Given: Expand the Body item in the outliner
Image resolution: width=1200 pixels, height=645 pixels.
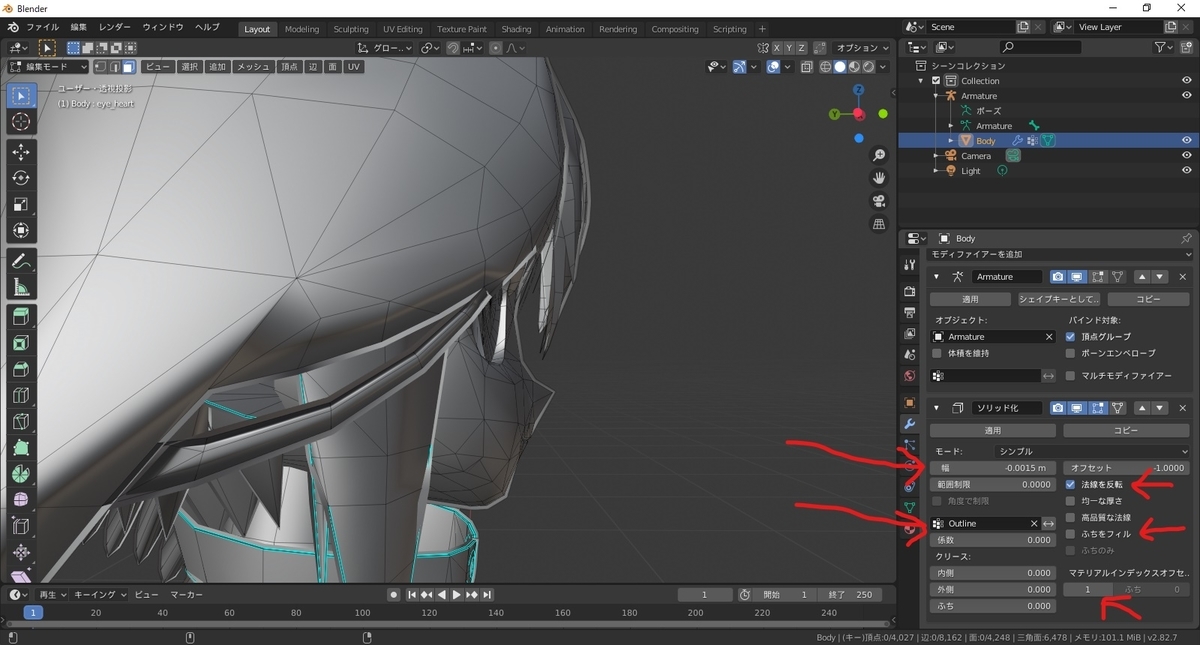Looking at the screenshot, I should [951, 141].
